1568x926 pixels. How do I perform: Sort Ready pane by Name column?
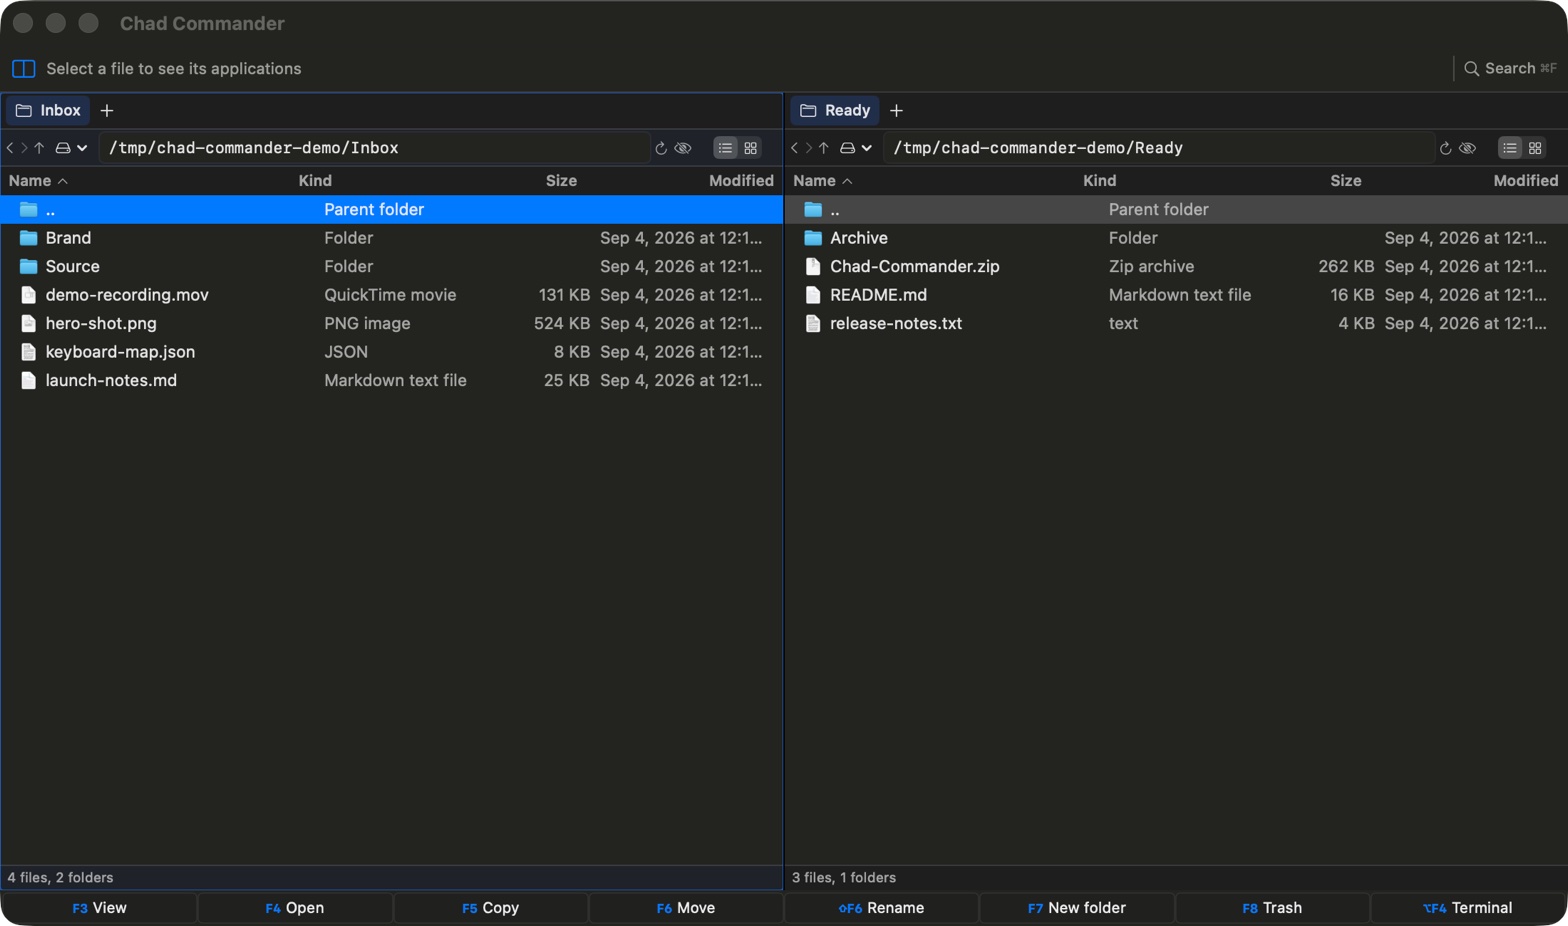[823, 181]
